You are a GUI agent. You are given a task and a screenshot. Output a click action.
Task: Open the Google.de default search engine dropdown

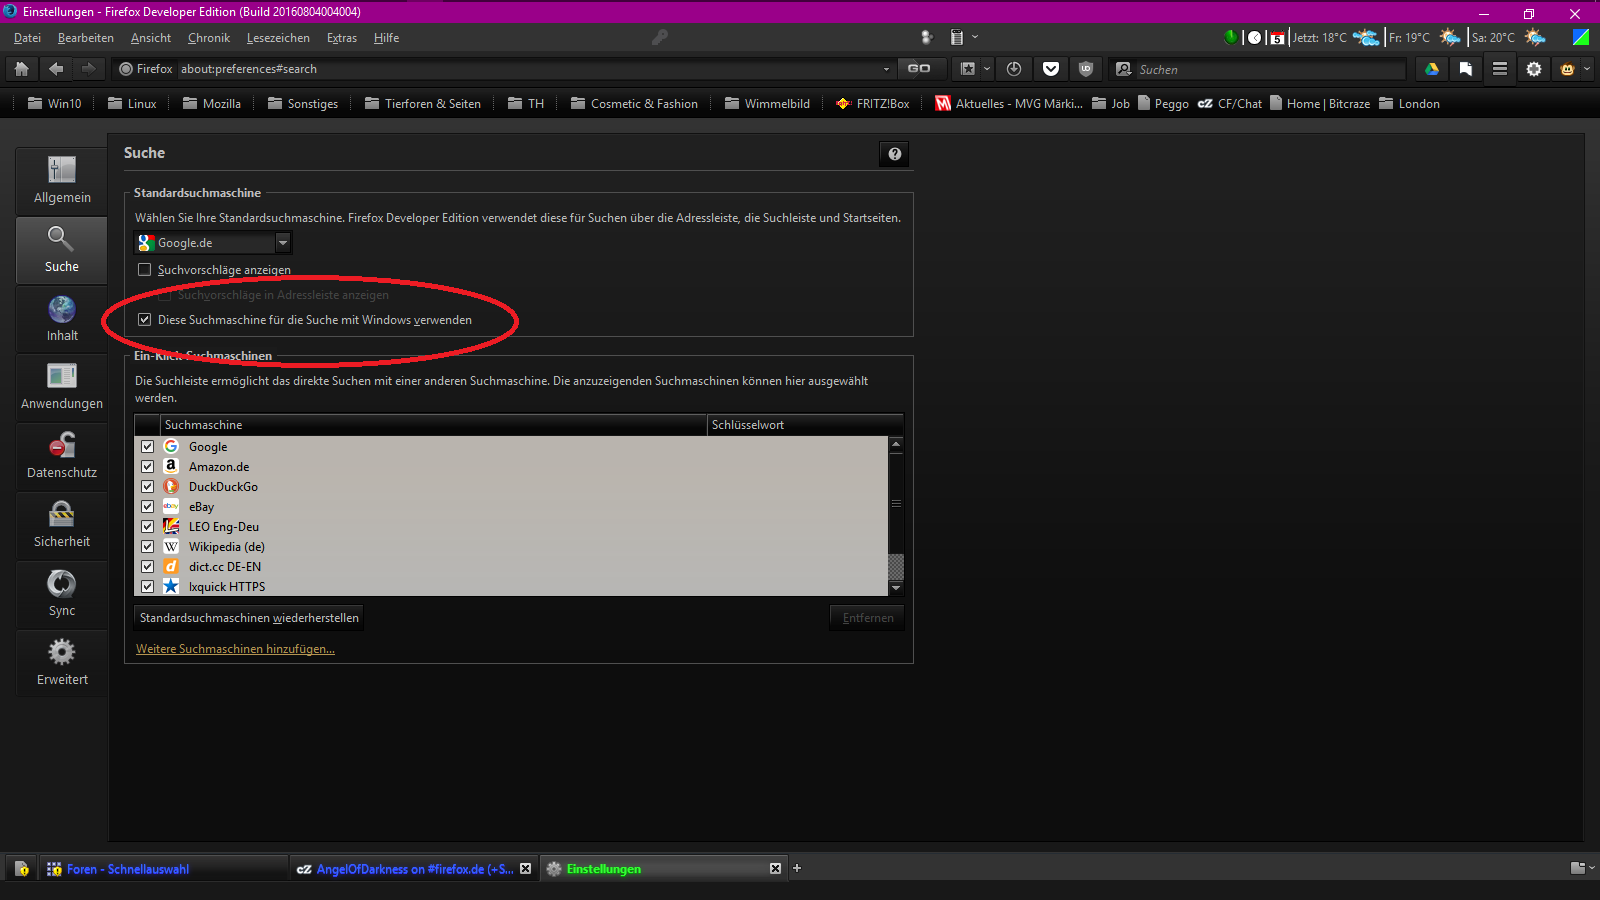point(213,243)
